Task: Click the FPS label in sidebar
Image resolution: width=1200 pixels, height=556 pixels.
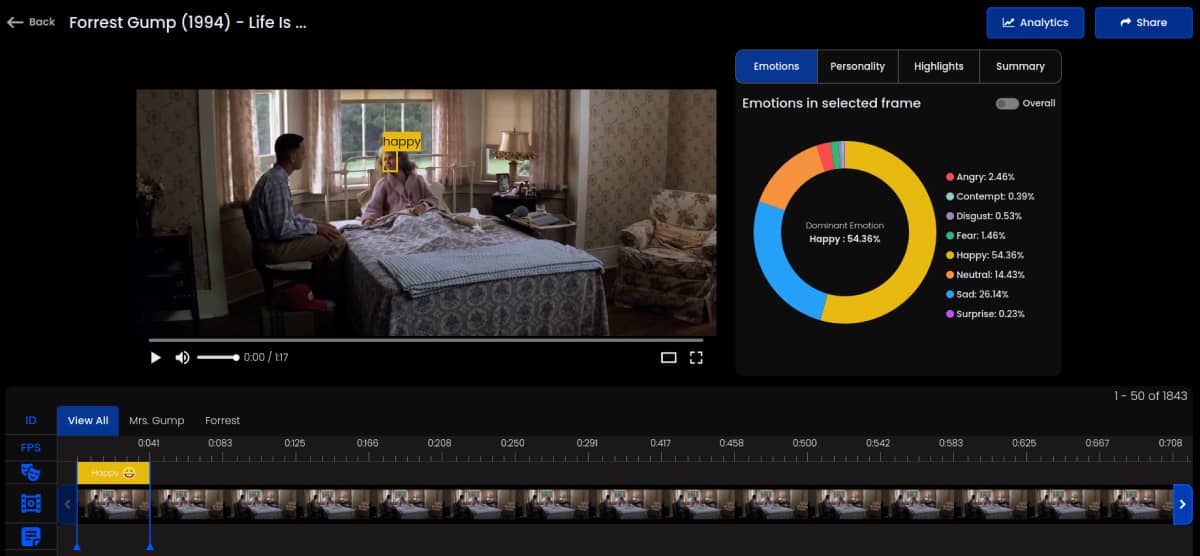Action: [30, 447]
